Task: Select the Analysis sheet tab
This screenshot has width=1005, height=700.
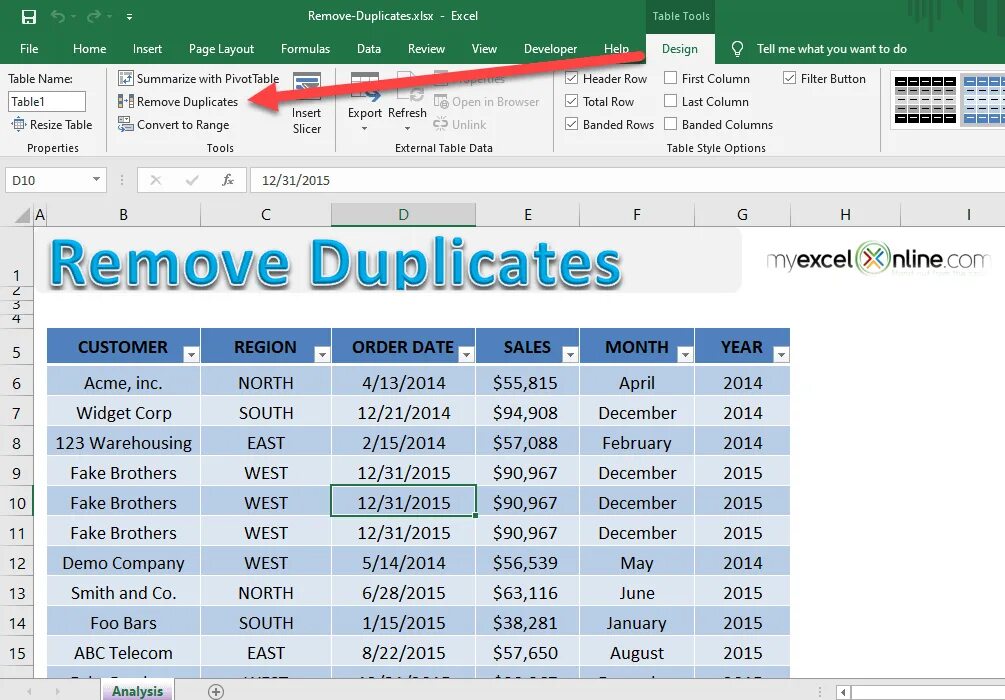Action: tap(137, 690)
